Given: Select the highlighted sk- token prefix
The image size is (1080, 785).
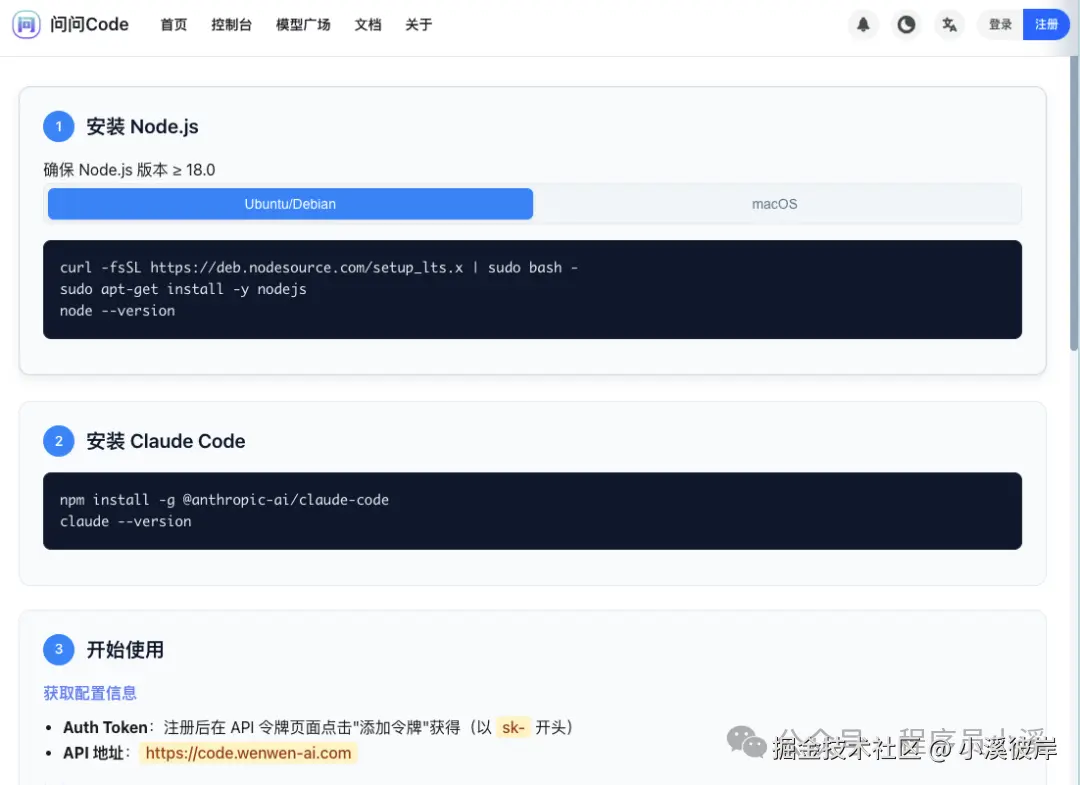Looking at the screenshot, I should click(x=513, y=727).
